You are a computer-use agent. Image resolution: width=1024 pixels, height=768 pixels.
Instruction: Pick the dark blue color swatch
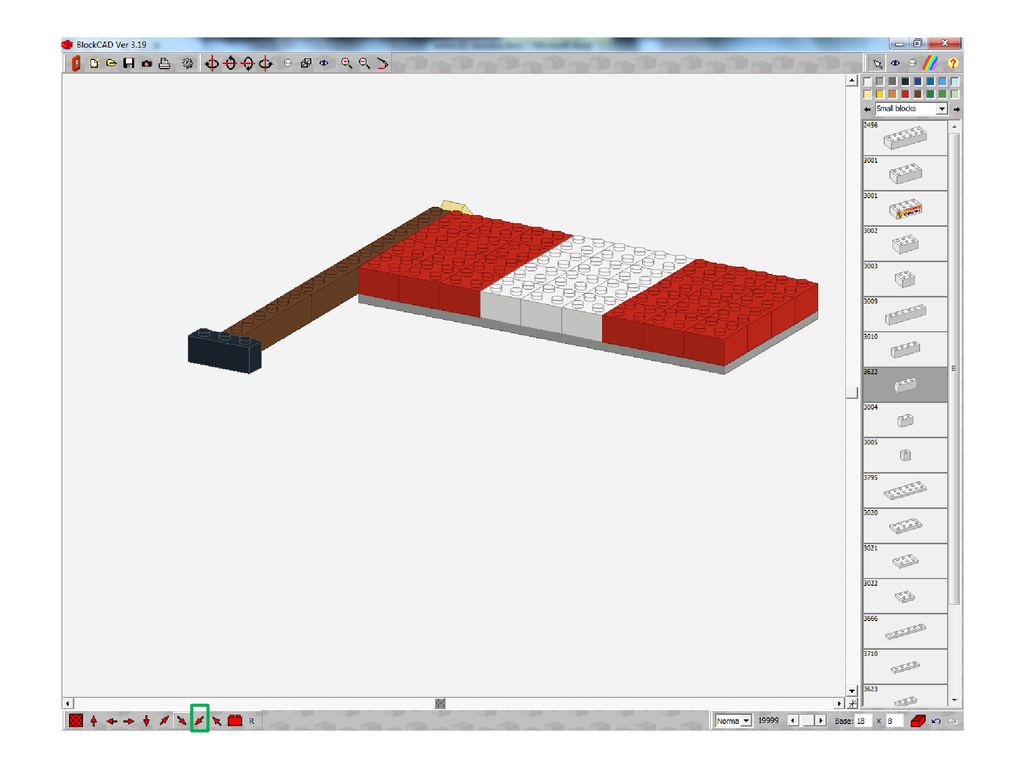tap(918, 82)
